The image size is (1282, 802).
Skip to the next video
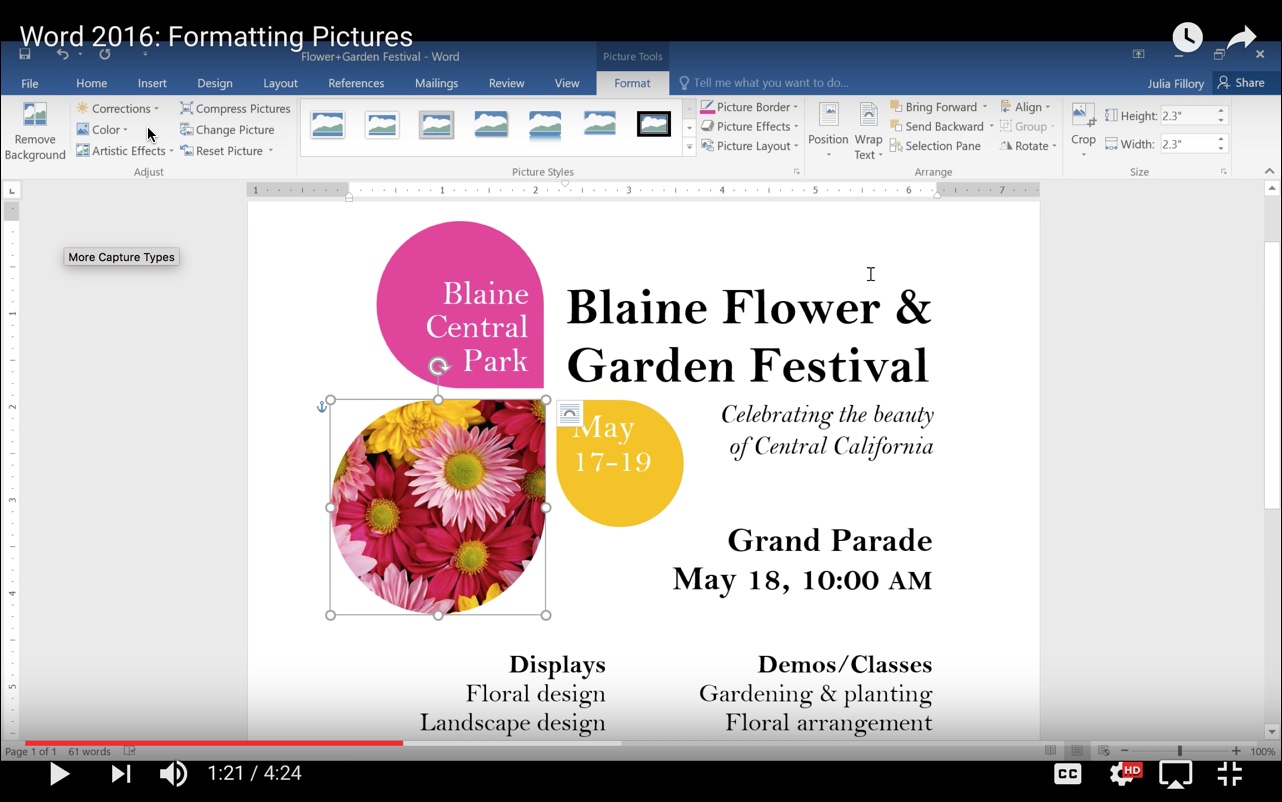[x=120, y=774]
